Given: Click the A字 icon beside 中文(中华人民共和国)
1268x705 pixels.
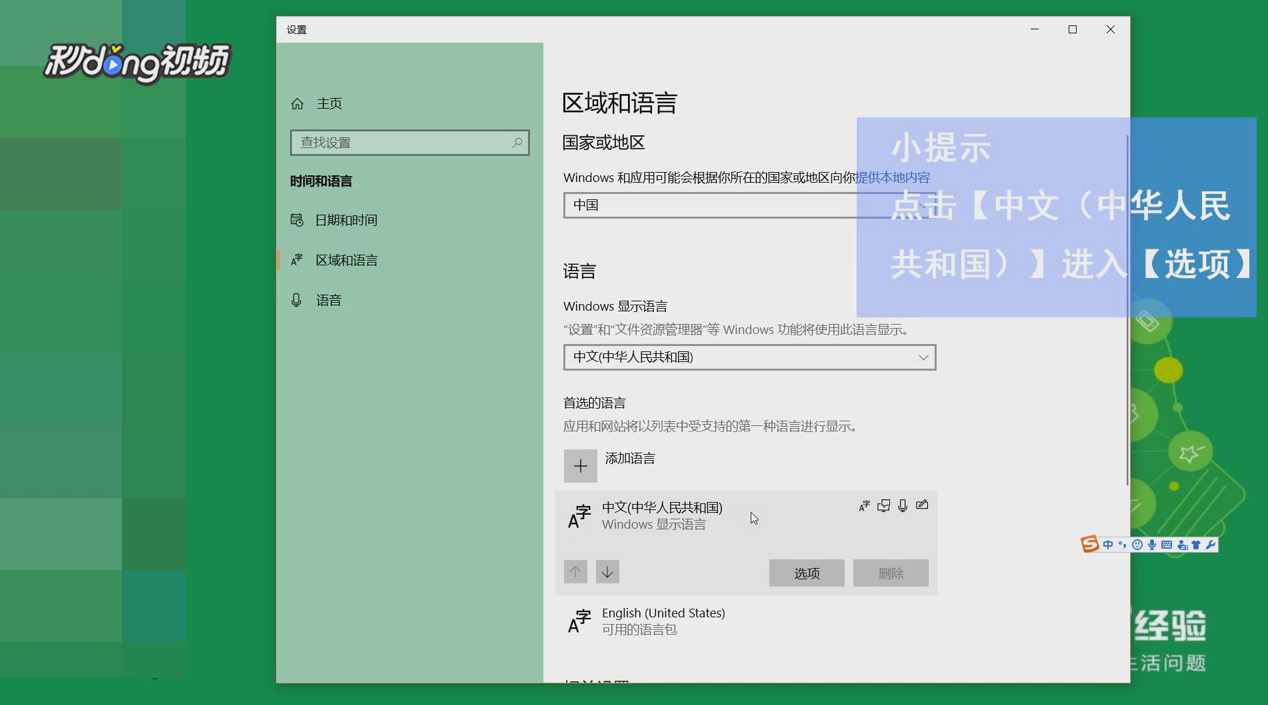Looking at the screenshot, I should point(579,516).
